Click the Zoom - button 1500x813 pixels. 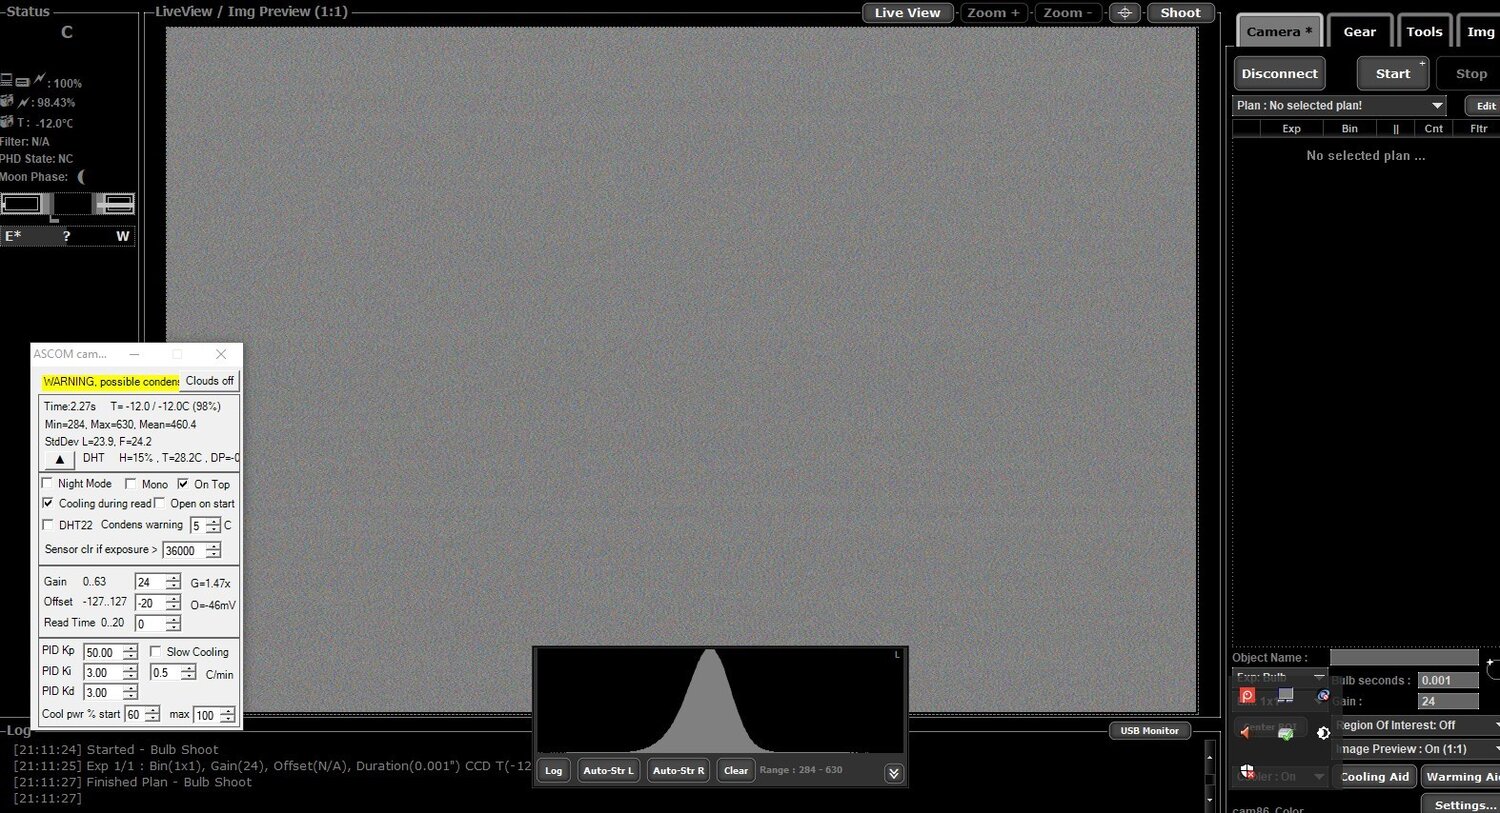pos(1068,13)
